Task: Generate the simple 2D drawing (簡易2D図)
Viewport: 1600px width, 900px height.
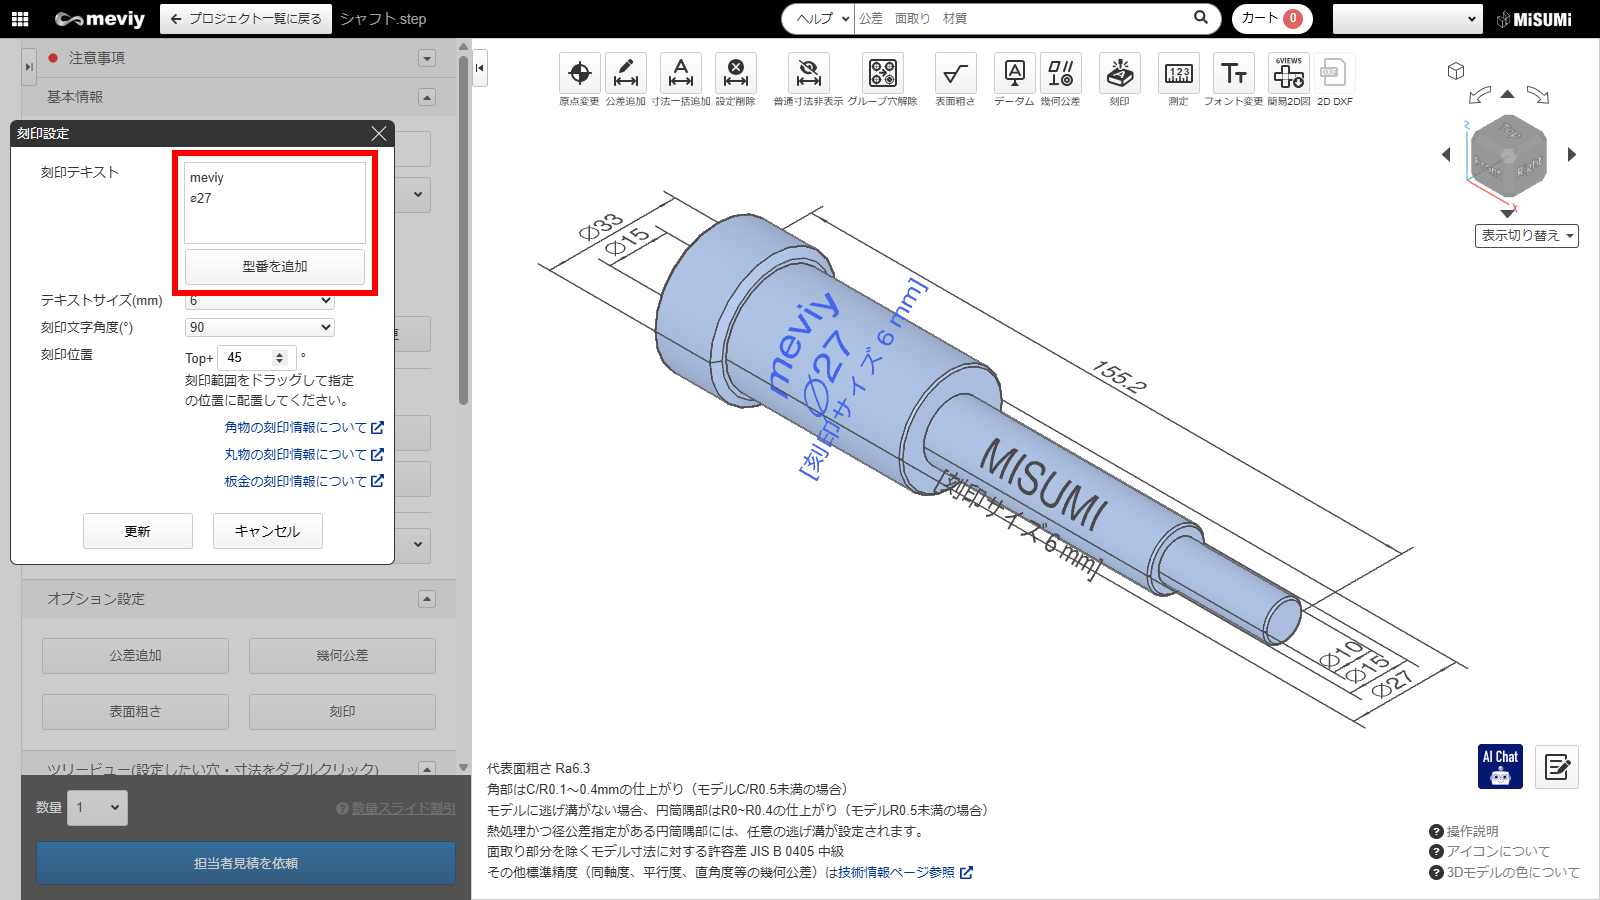Action: point(1288,74)
